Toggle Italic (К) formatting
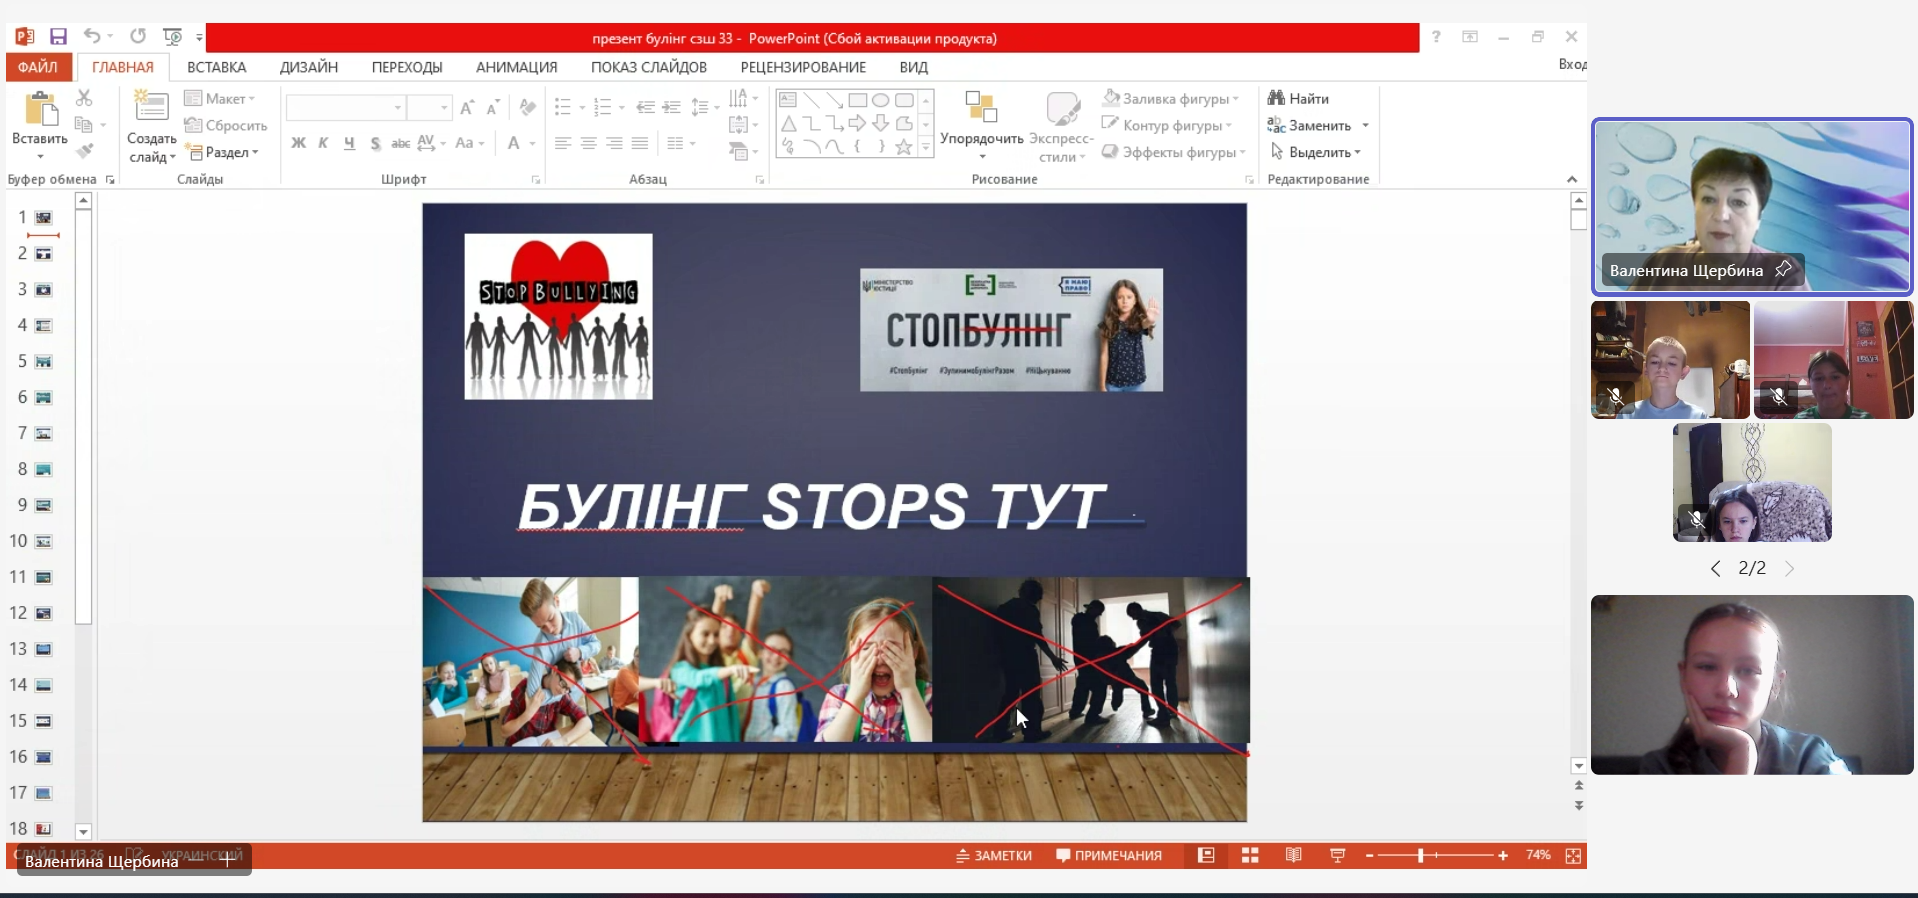The width and height of the screenshot is (1918, 898). [x=323, y=143]
